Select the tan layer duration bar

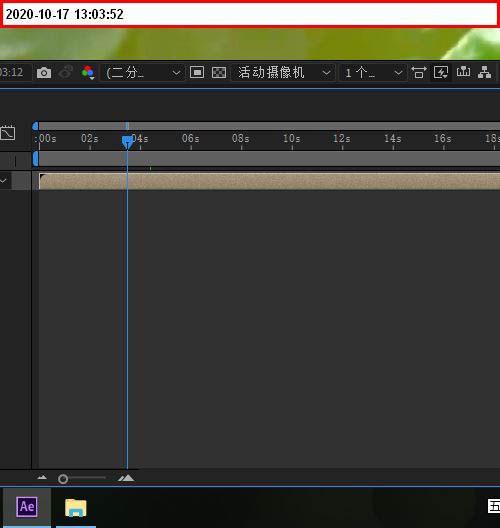(269, 181)
